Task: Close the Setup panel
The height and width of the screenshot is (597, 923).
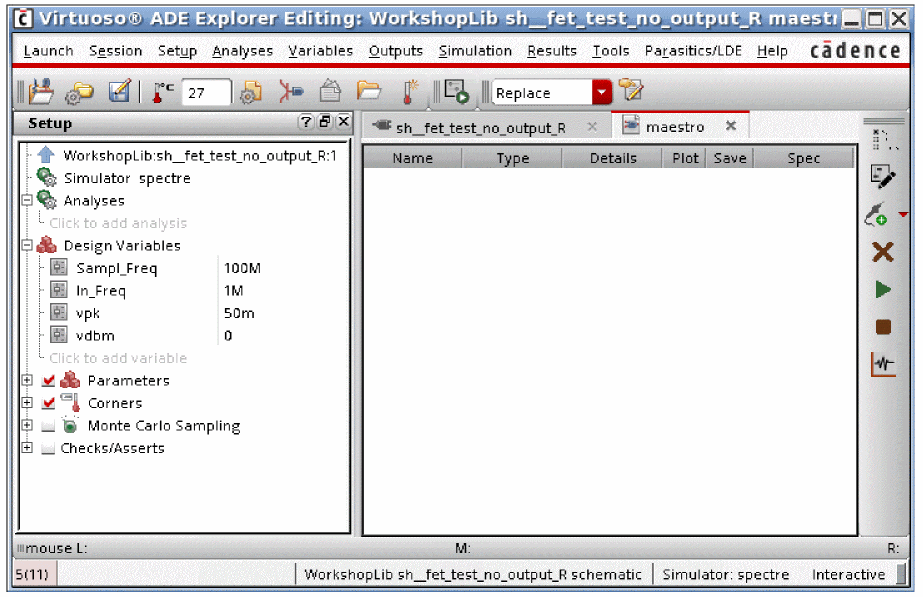Action: (x=344, y=122)
